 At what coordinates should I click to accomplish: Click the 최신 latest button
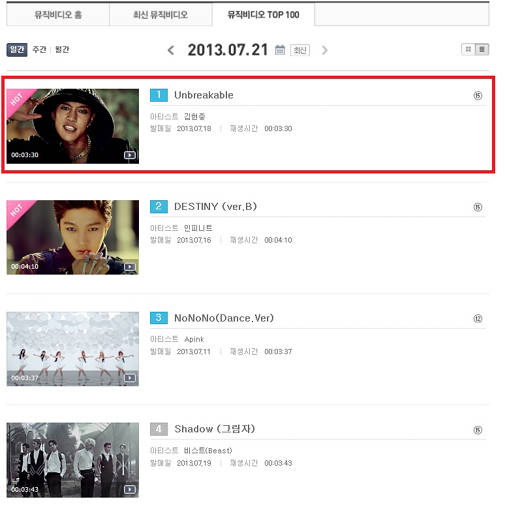tap(300, 50)
